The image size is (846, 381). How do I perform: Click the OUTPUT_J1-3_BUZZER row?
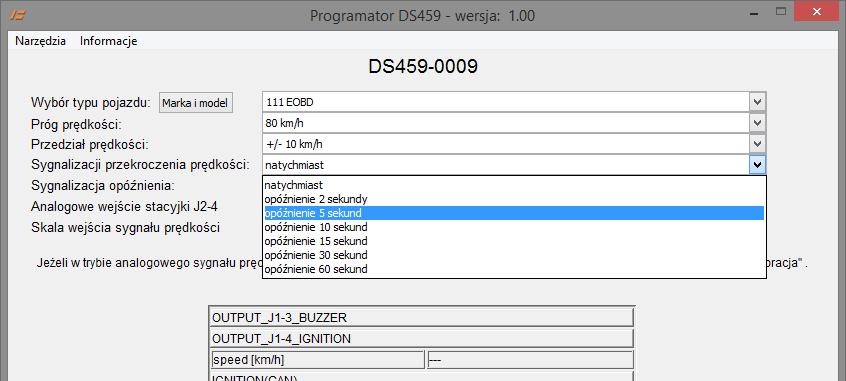click(421, 318)
